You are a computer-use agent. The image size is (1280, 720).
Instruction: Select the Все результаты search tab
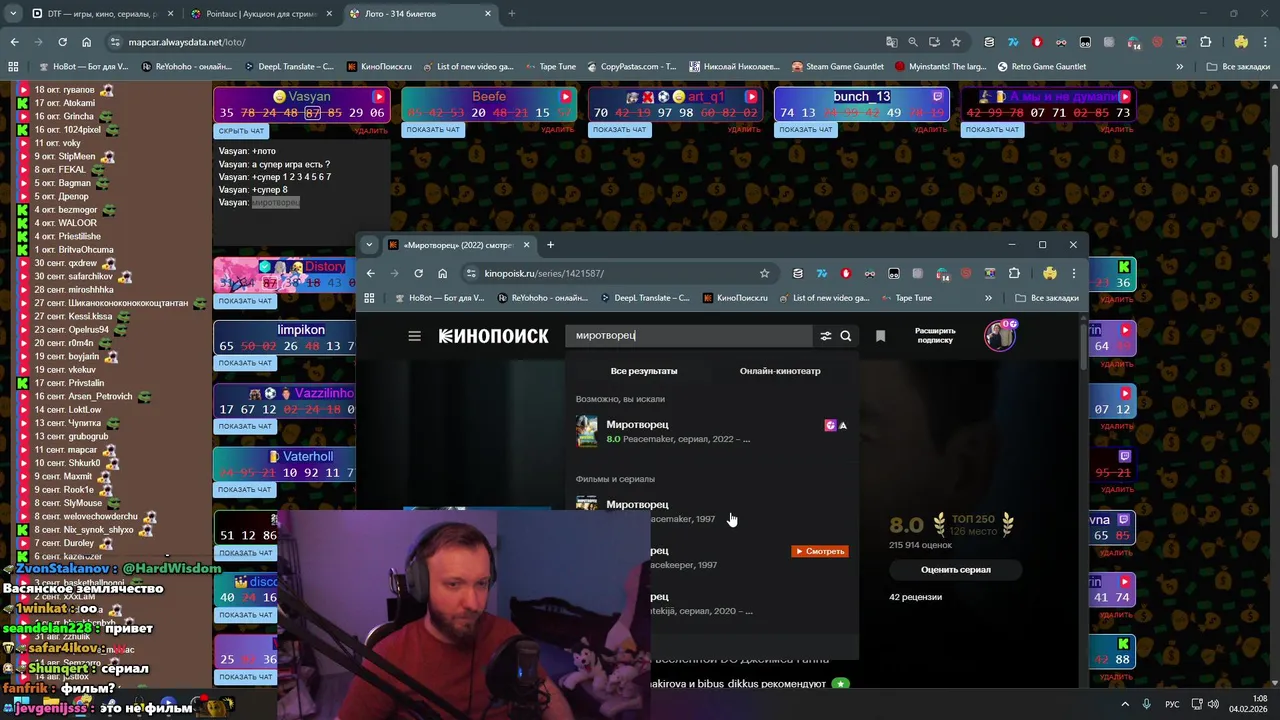(x=644, y=371)
